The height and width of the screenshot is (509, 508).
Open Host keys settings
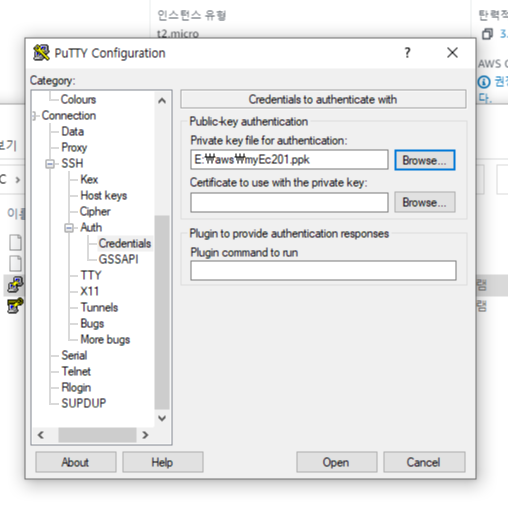pyautogui.click(x=104, y=195)
